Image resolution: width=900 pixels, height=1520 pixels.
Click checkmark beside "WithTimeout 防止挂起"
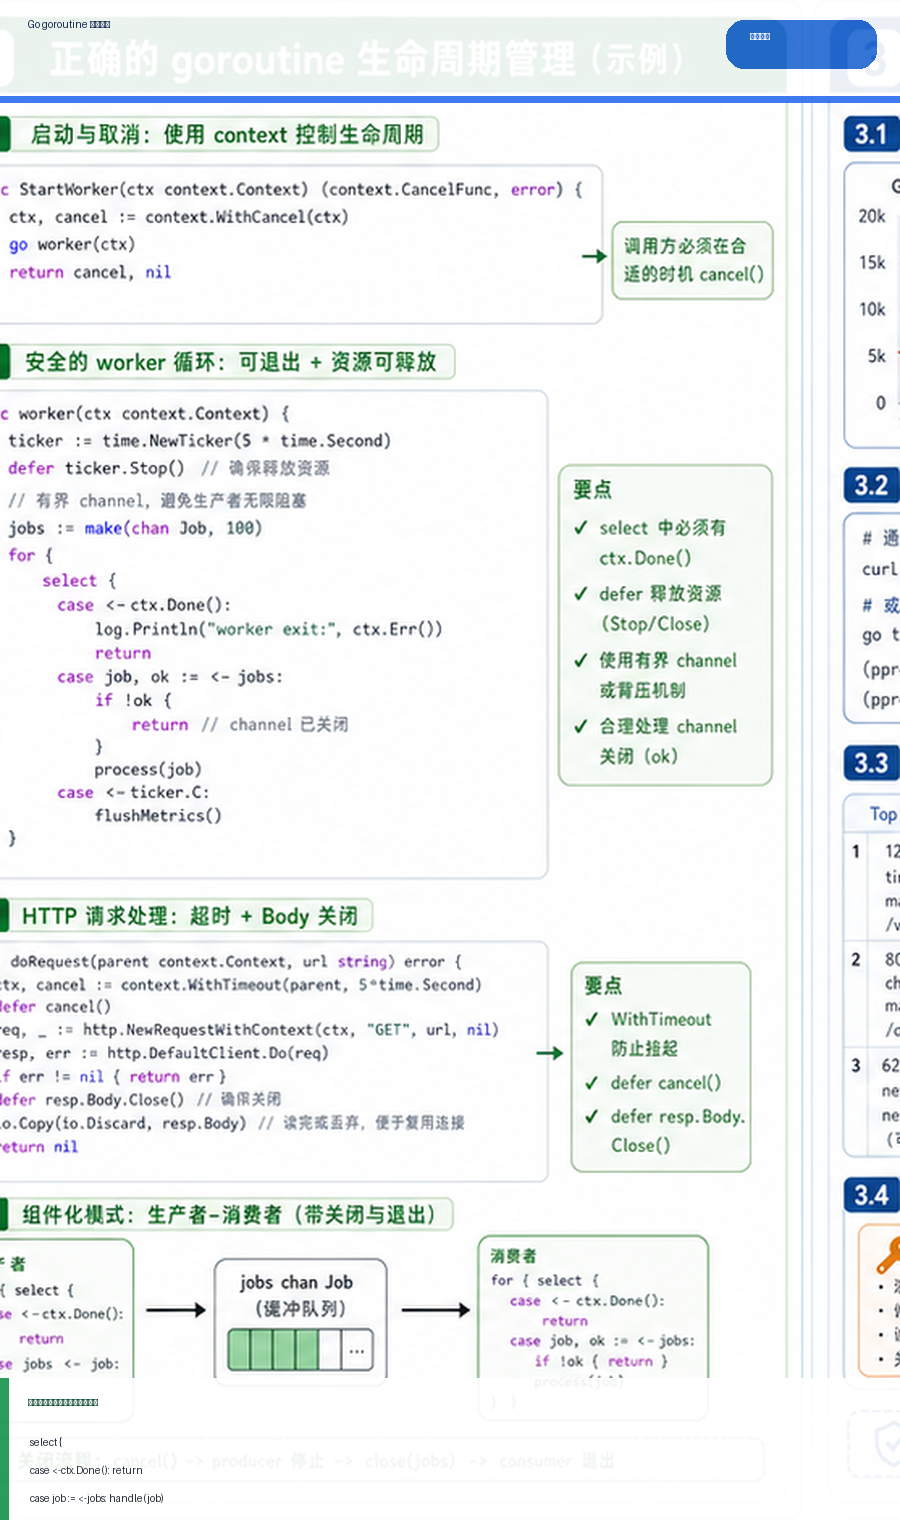pos(592,1019)
